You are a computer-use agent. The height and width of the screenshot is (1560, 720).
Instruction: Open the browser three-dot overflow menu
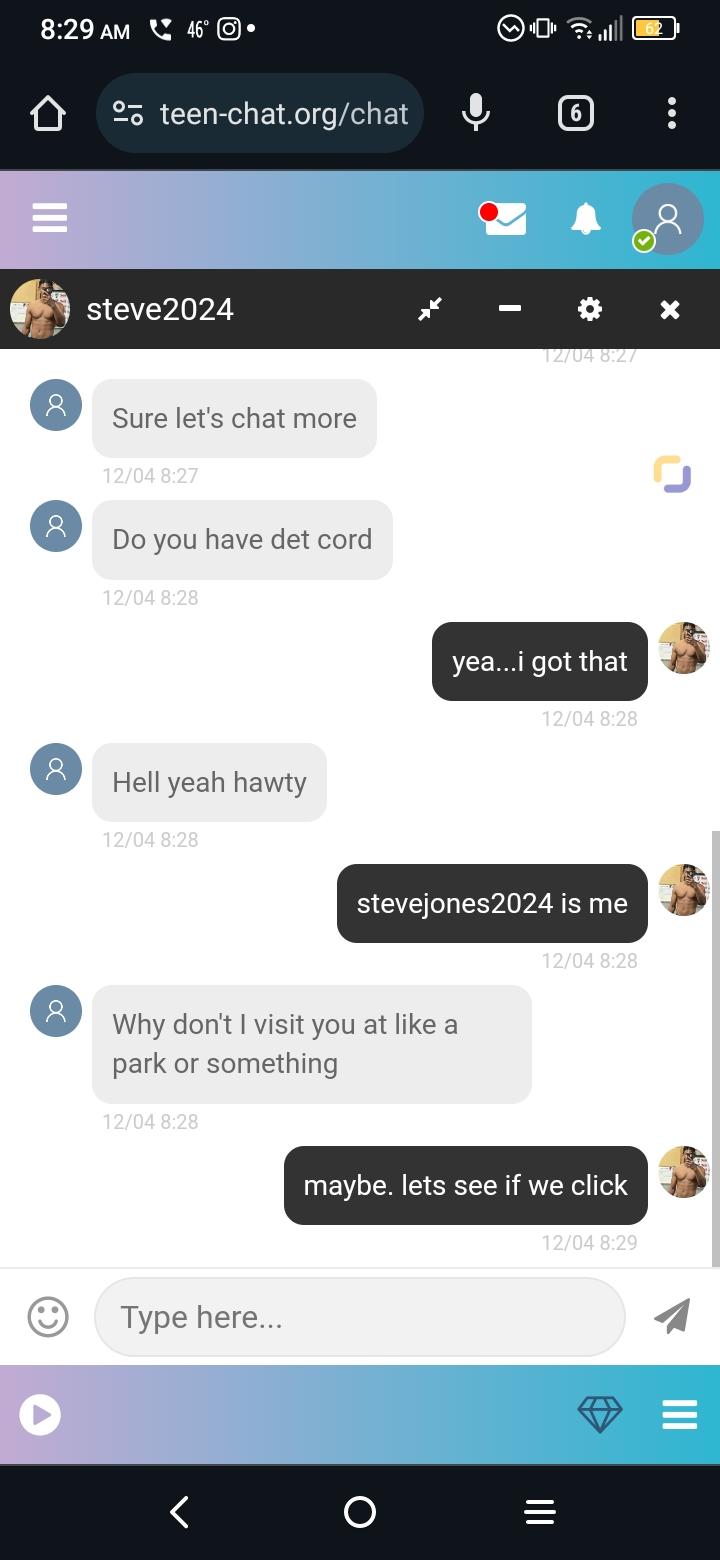coord(672,113)
